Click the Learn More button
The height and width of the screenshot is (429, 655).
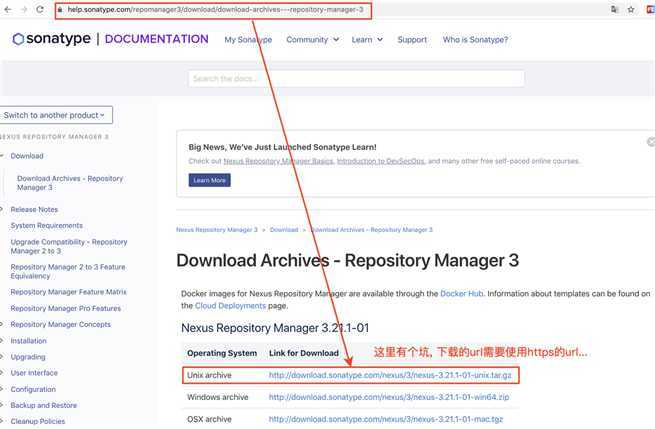(209, 180)
